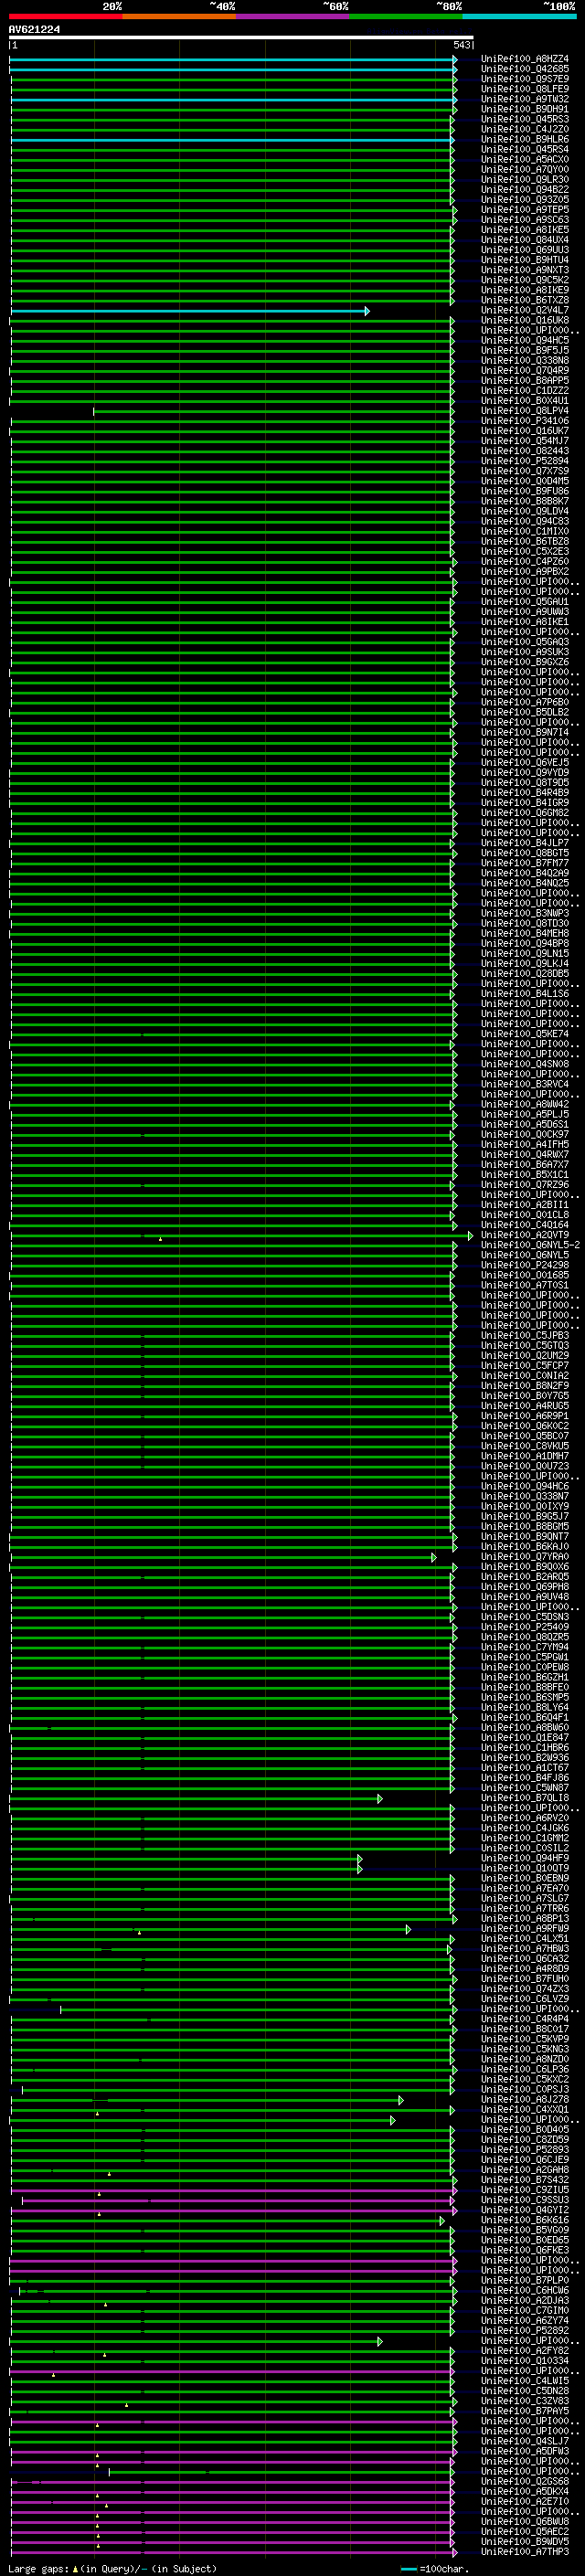
Task: Click the UniRef100_B9G5J7 label
Action: tap(525, 1516)
